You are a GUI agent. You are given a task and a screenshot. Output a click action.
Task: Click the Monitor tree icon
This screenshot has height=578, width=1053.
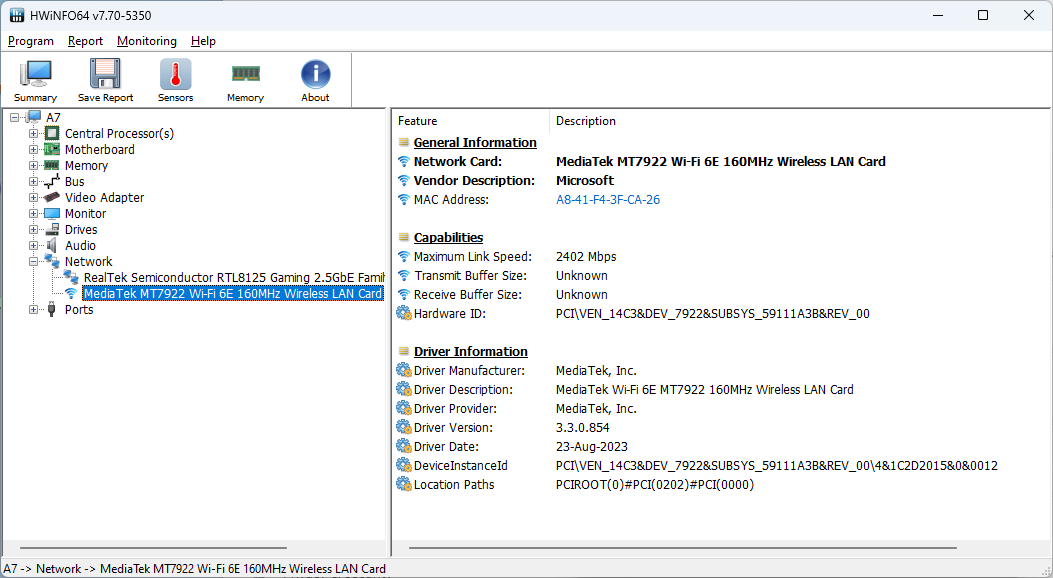coord(52,213)
